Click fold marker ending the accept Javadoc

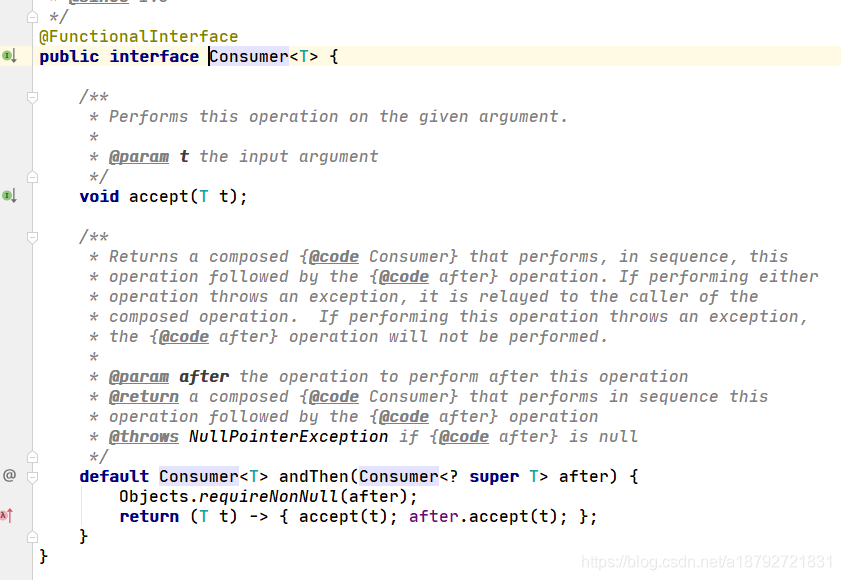tap(32, 177)
